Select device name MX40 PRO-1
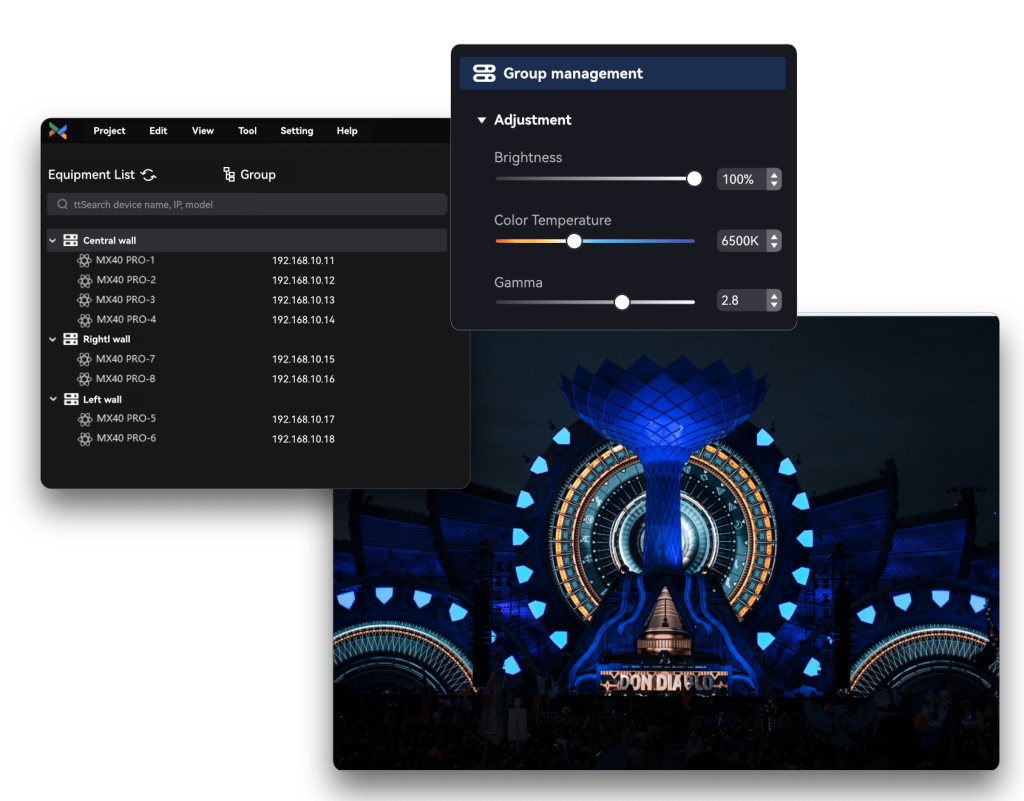 tap(125, 260)
